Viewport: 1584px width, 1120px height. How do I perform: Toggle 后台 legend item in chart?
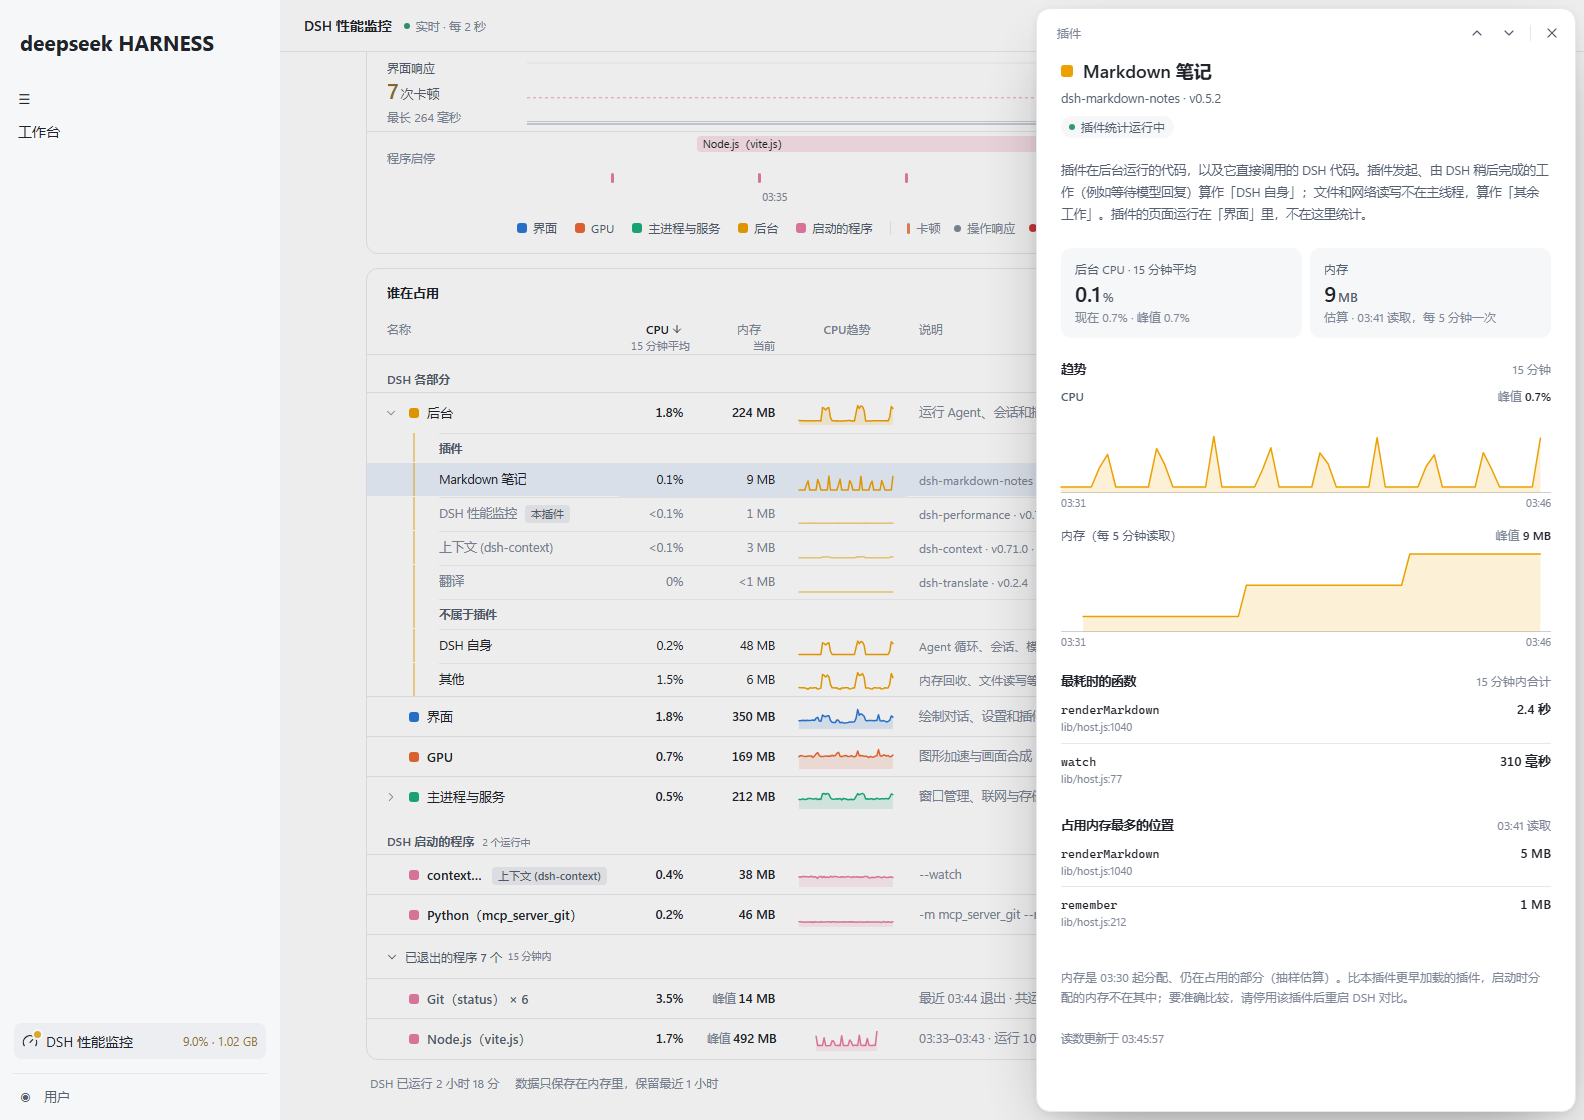click(758, 228)
